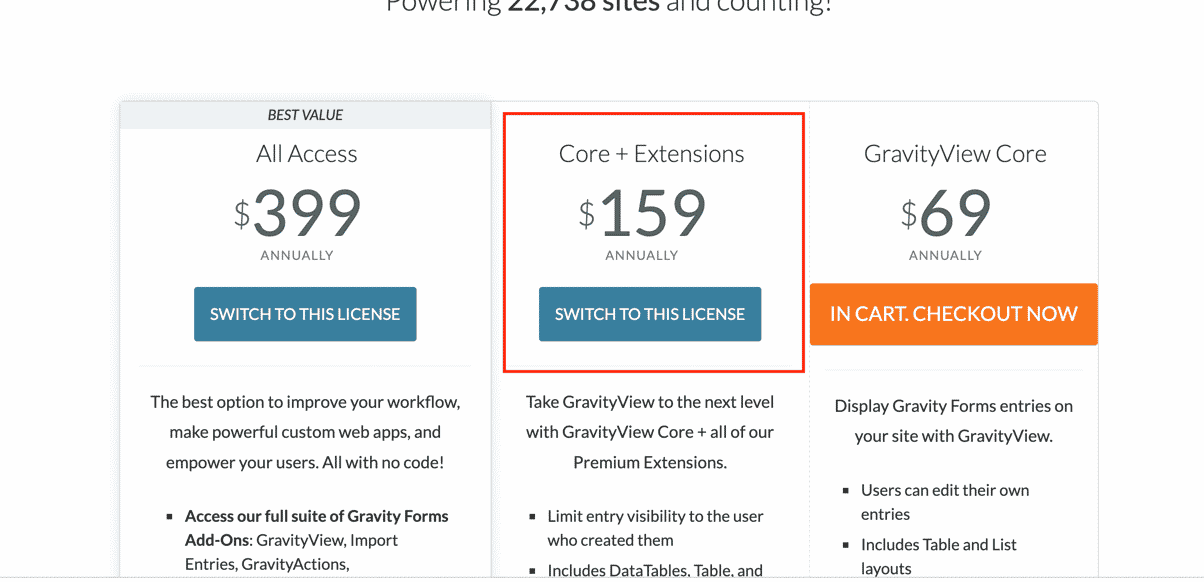This screenshot has height=582, width=1204.
Task: Click the Annually label under $399
Action: pyautogui.click(x=297, y=255)
